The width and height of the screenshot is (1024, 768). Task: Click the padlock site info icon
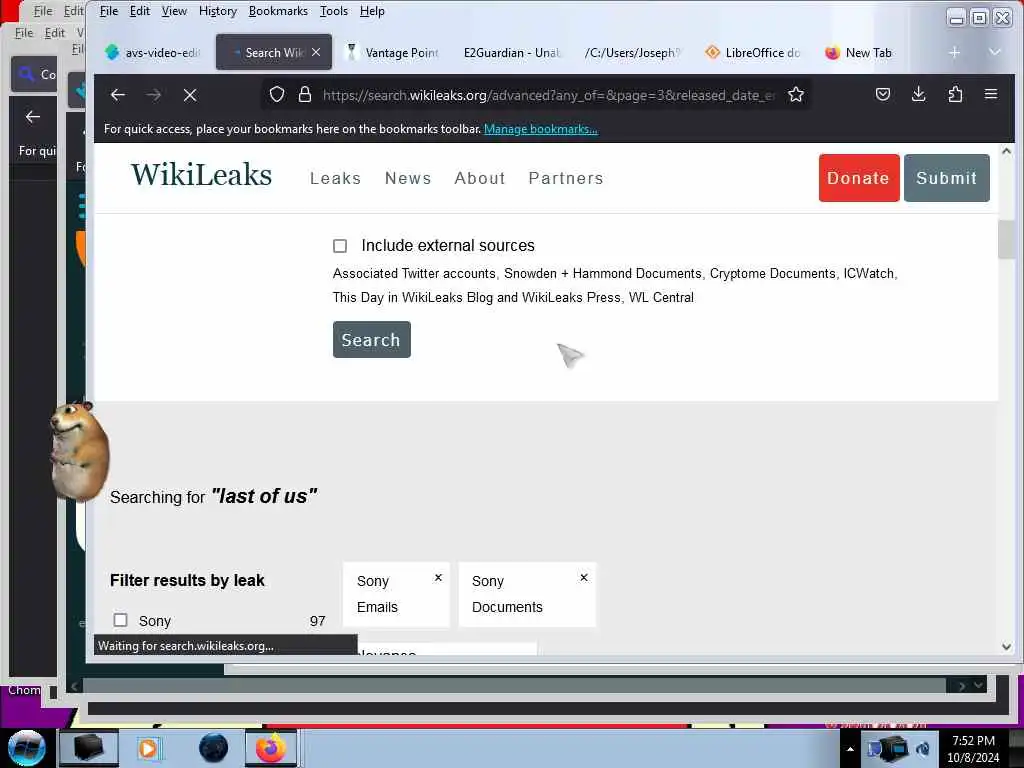pyautogui.click(x=304, y=95)
